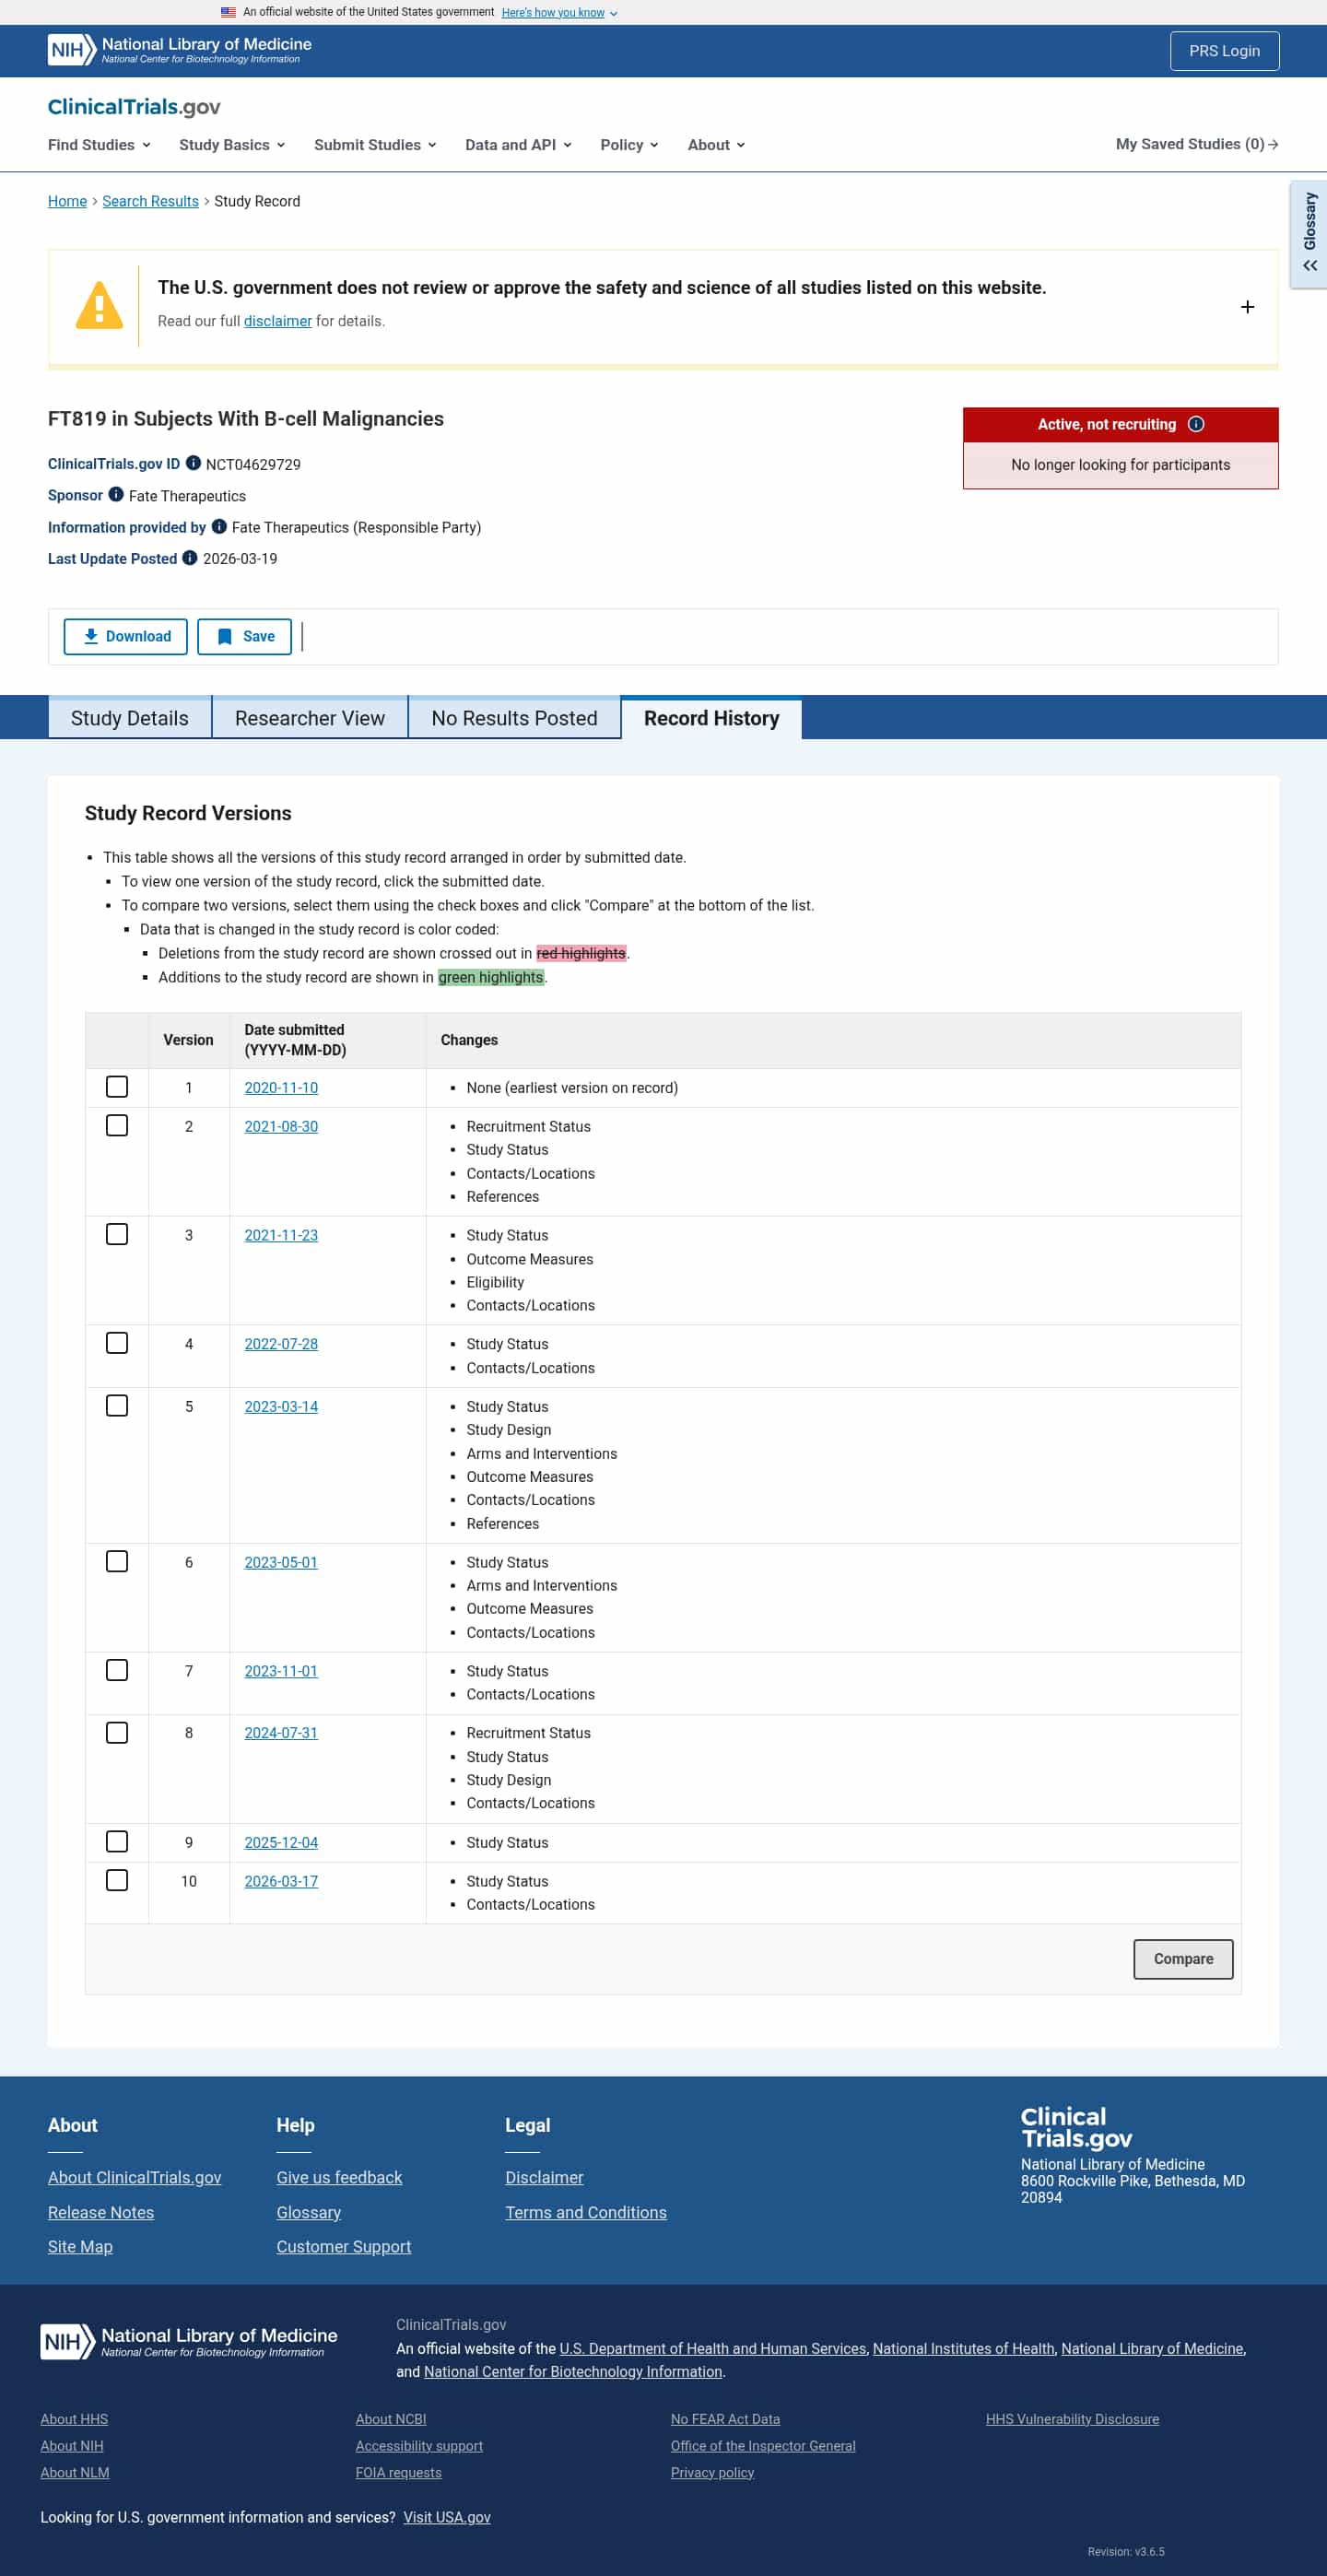
Task: Click Visit USA.gov link
Action: click(x=447, y=2517)
